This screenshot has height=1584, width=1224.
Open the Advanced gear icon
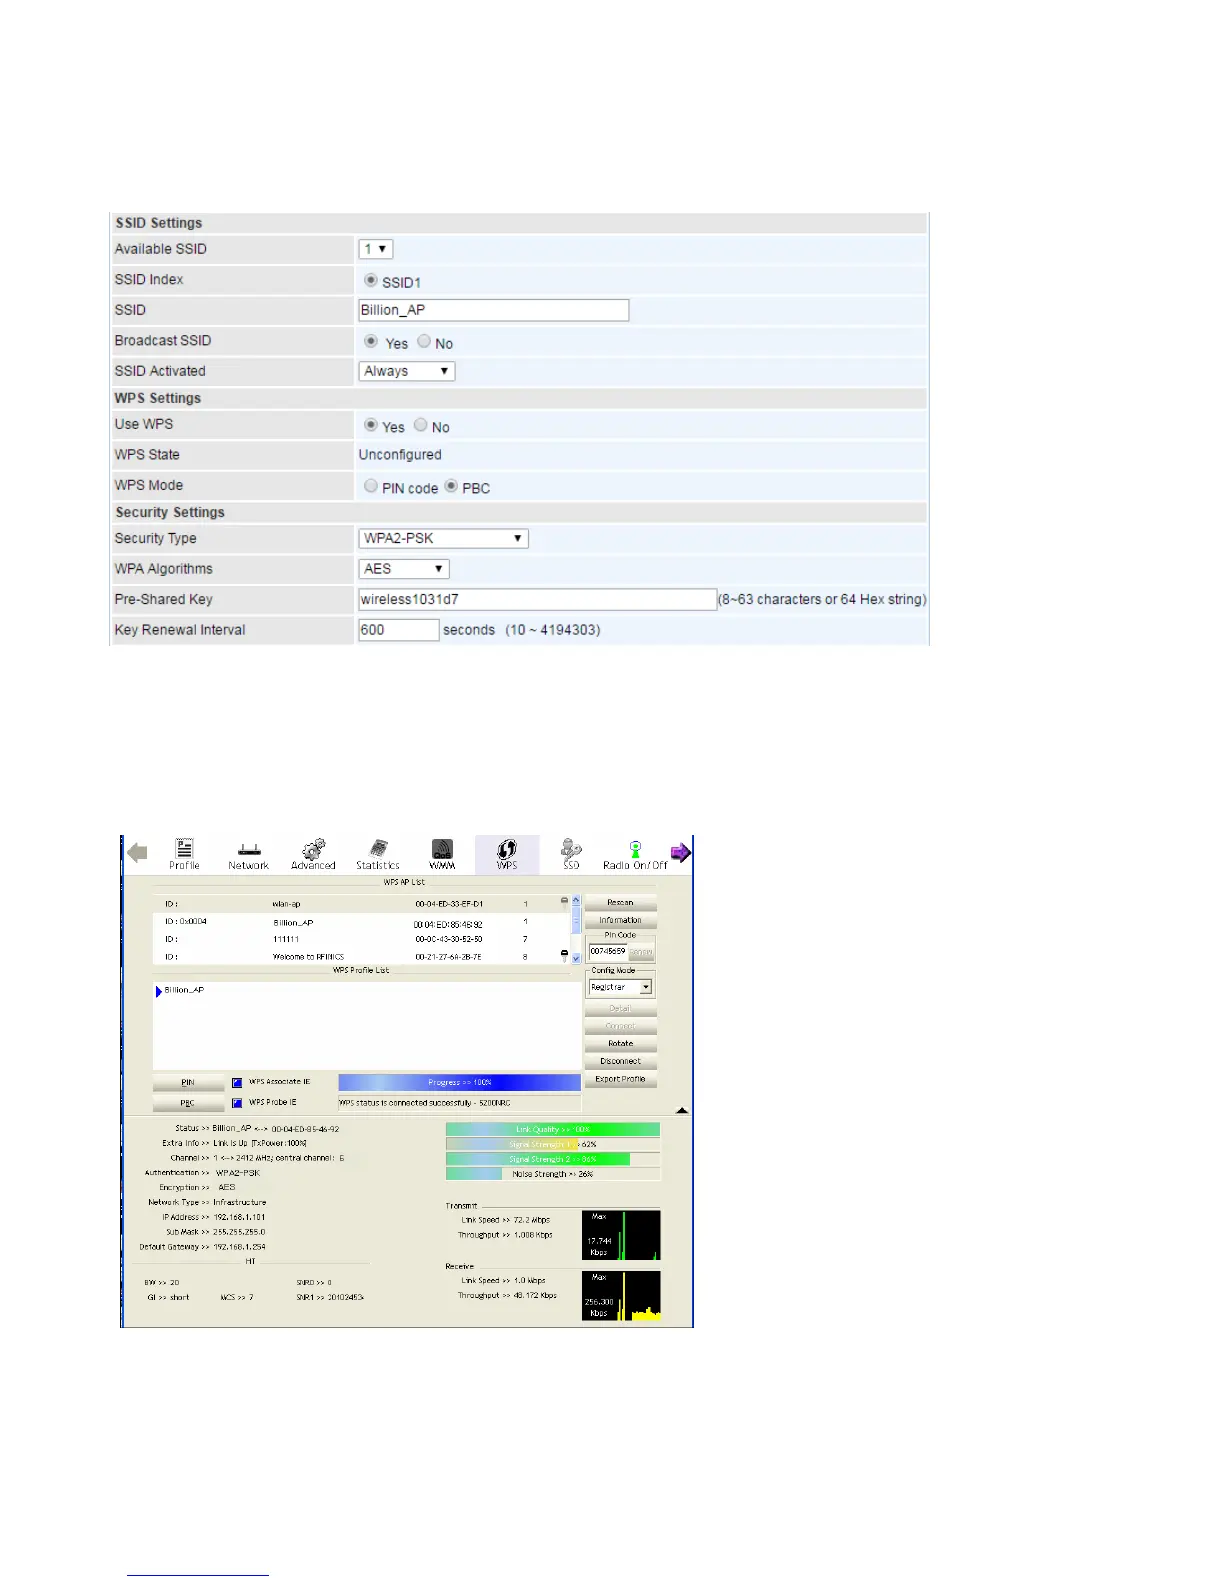313,853
